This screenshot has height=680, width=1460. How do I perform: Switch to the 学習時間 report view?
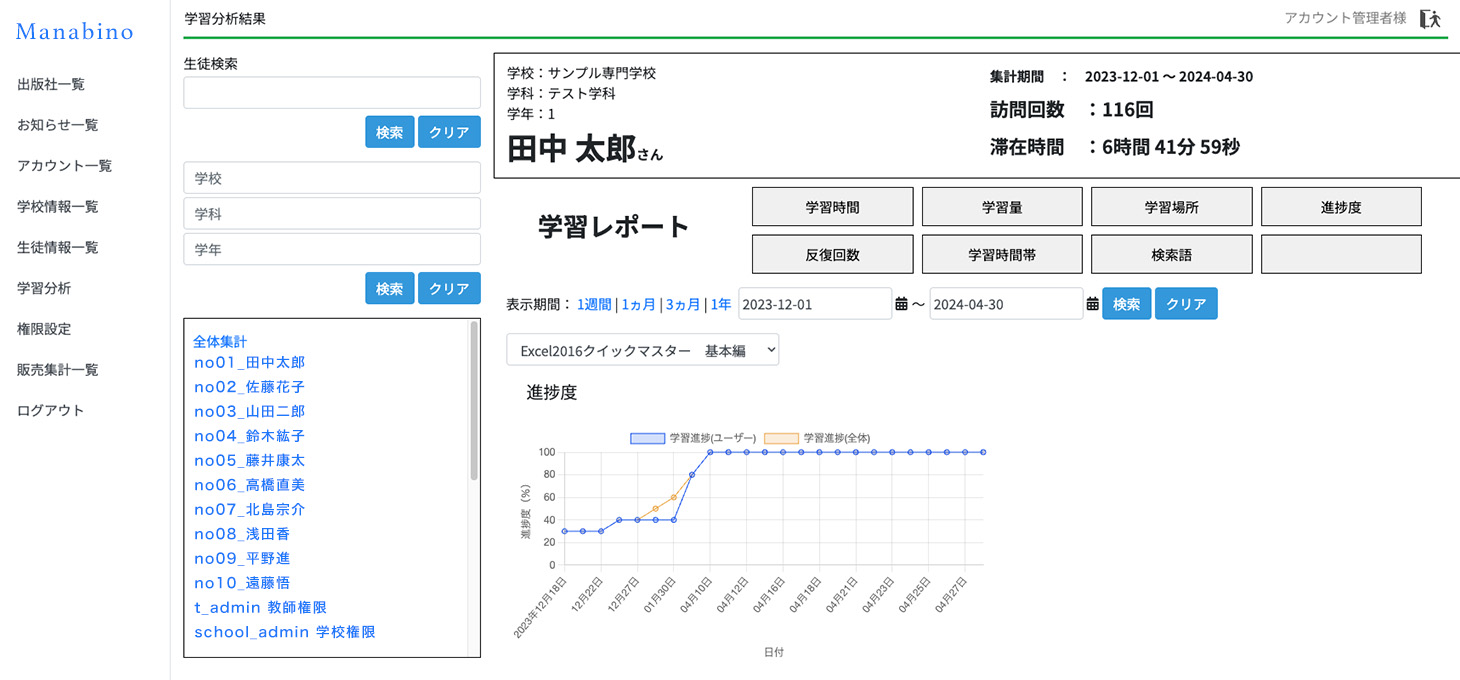click(832, 206)
